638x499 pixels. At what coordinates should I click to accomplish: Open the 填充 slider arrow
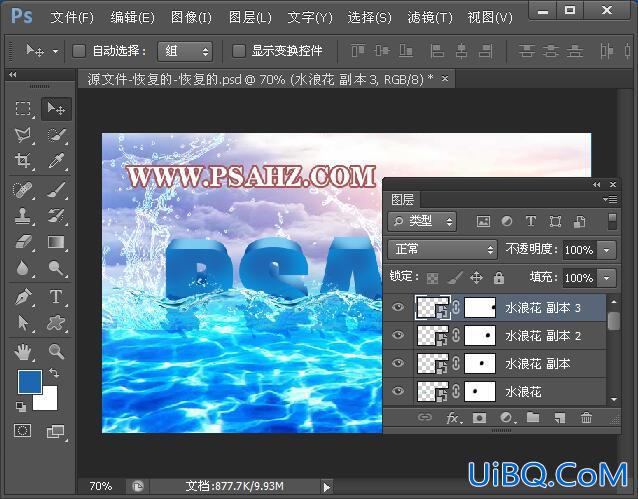point(607,278)
